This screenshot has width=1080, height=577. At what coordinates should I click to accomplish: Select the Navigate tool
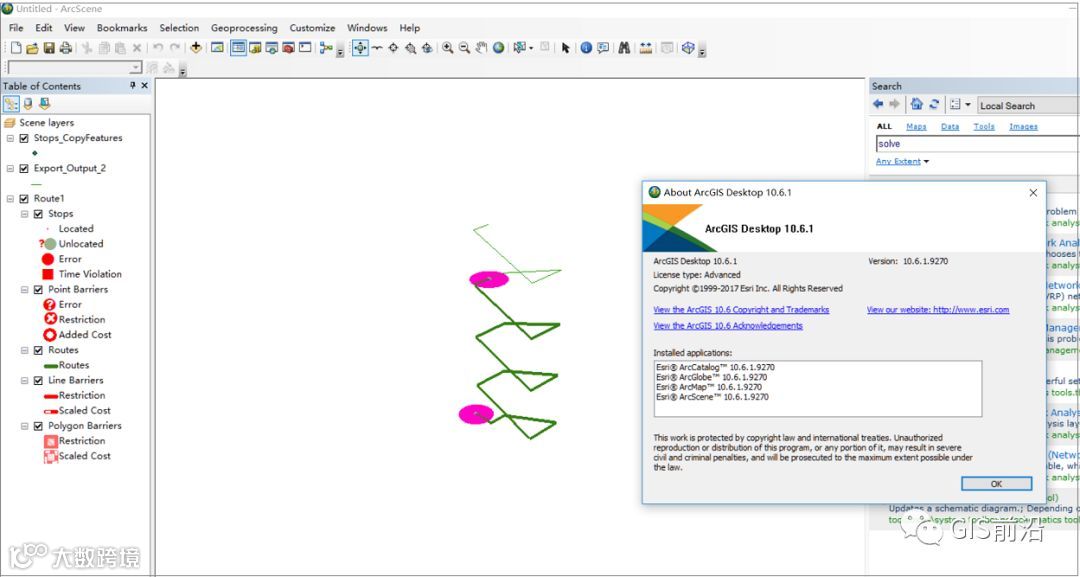360,48
